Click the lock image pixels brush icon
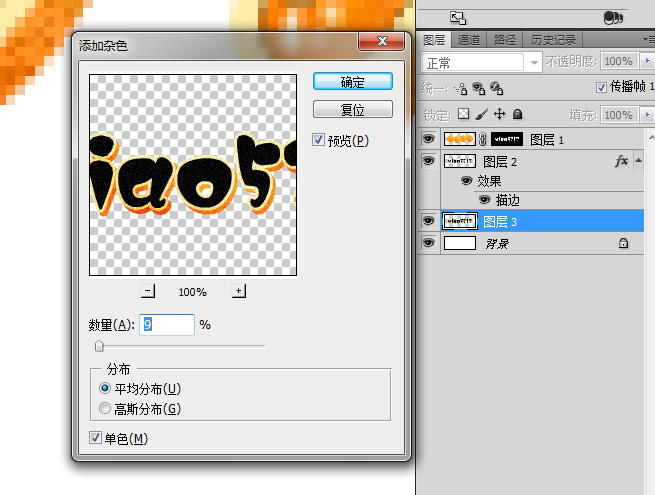Viewport: 655px width, 495px height. (482, 114)
